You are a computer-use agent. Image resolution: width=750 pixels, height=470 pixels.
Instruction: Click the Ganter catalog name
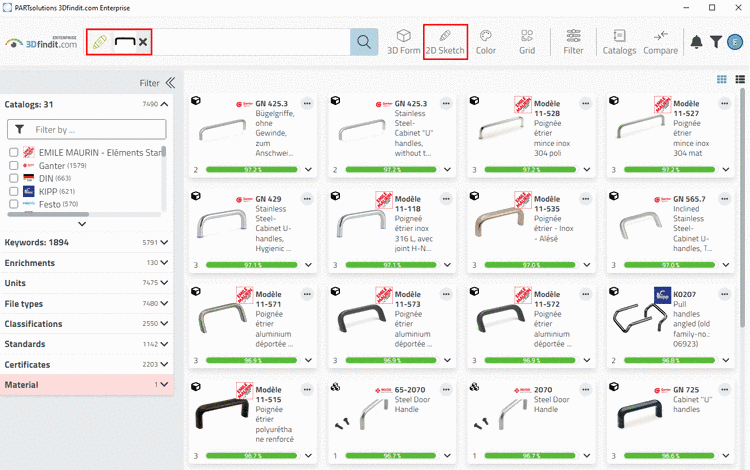click(x=52, y=165)
